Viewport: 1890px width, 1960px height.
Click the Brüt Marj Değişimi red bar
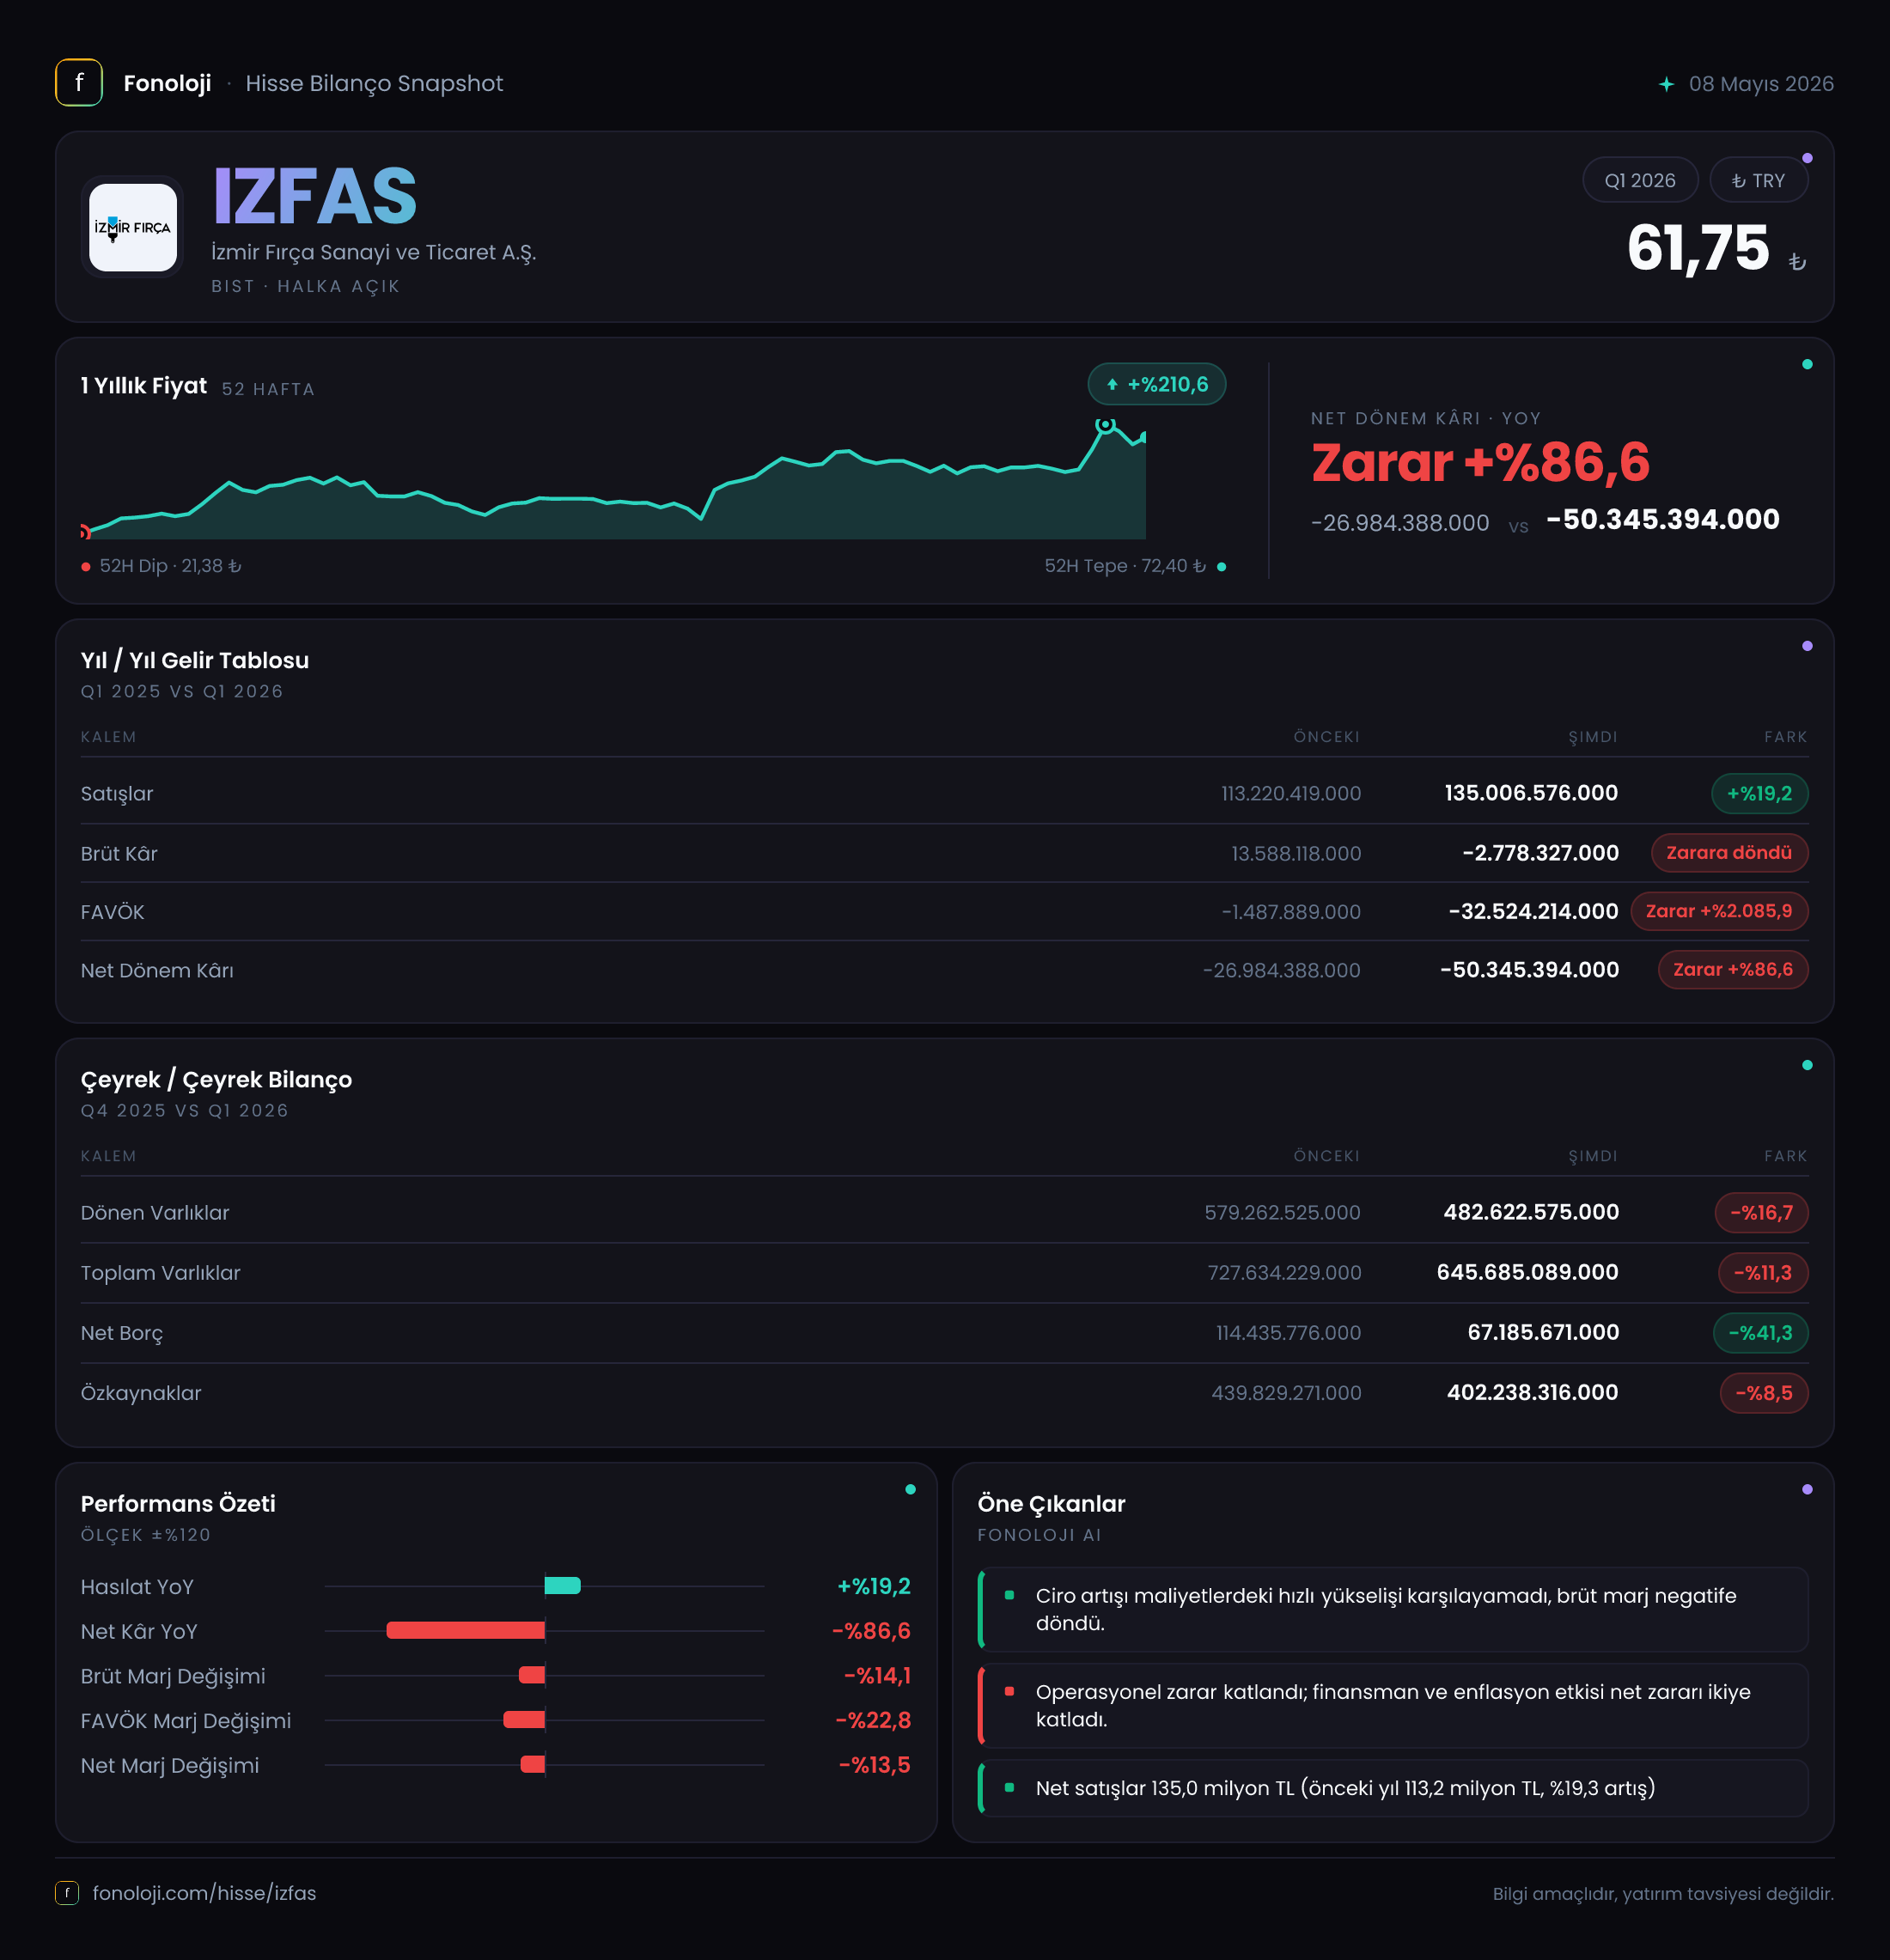tap(531, 1674)
